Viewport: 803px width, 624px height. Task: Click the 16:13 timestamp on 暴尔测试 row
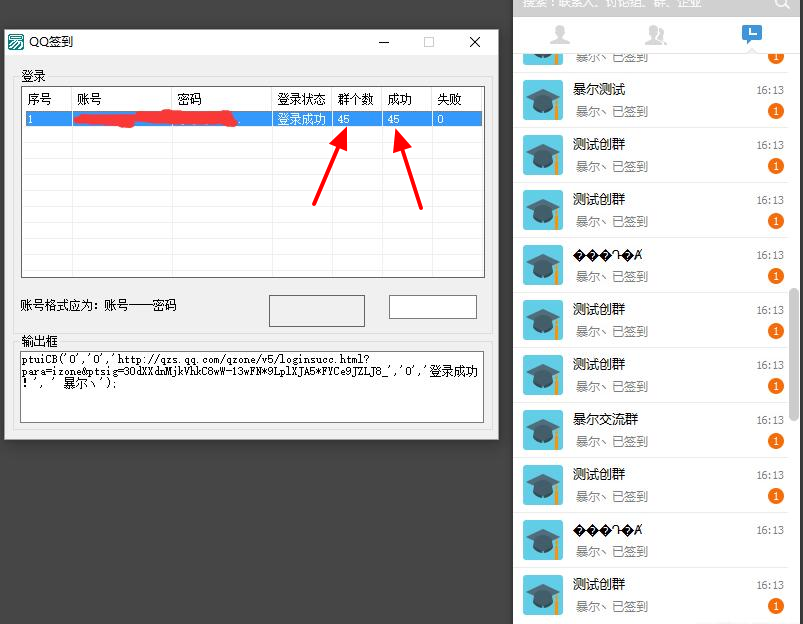click(x=770, y=90)
